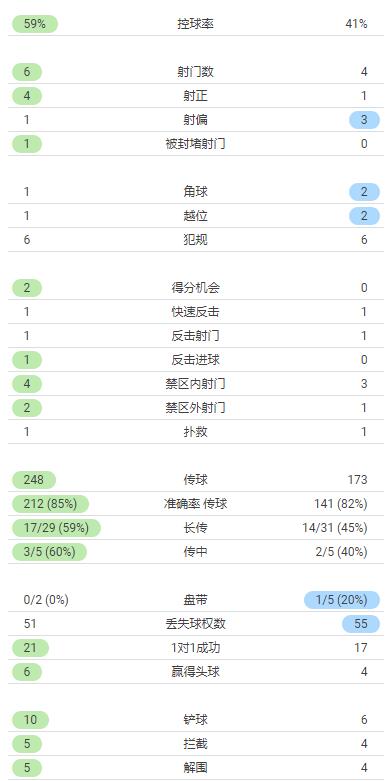Image resolution: width=389 pixels, height=781 pixels.
Task: Select the 射门数 row label
Action: 195,72
